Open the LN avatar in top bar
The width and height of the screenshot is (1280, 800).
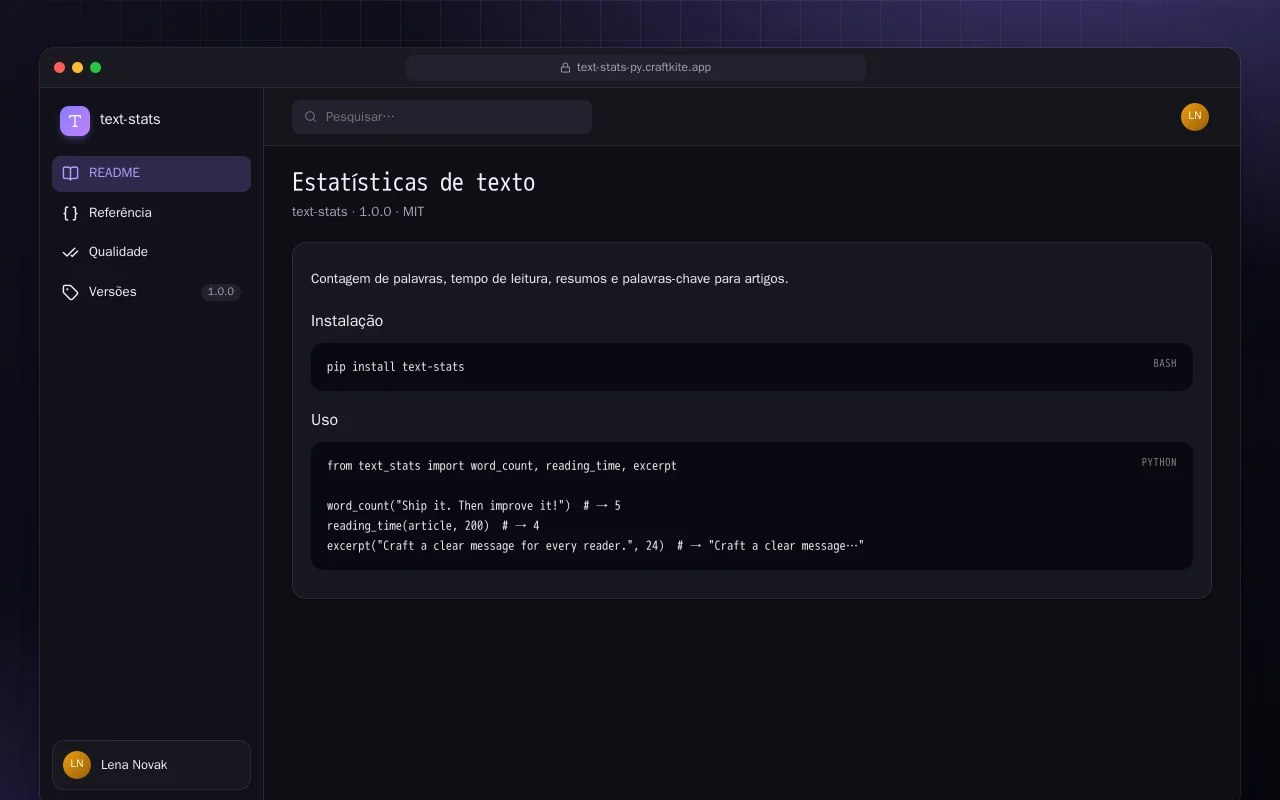pyautogui.click(x=1195, y=117)
